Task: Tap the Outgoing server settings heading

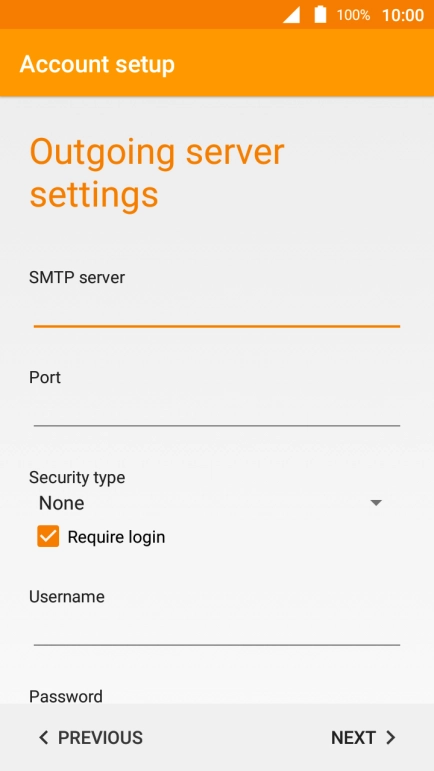Action: [157, 174]
